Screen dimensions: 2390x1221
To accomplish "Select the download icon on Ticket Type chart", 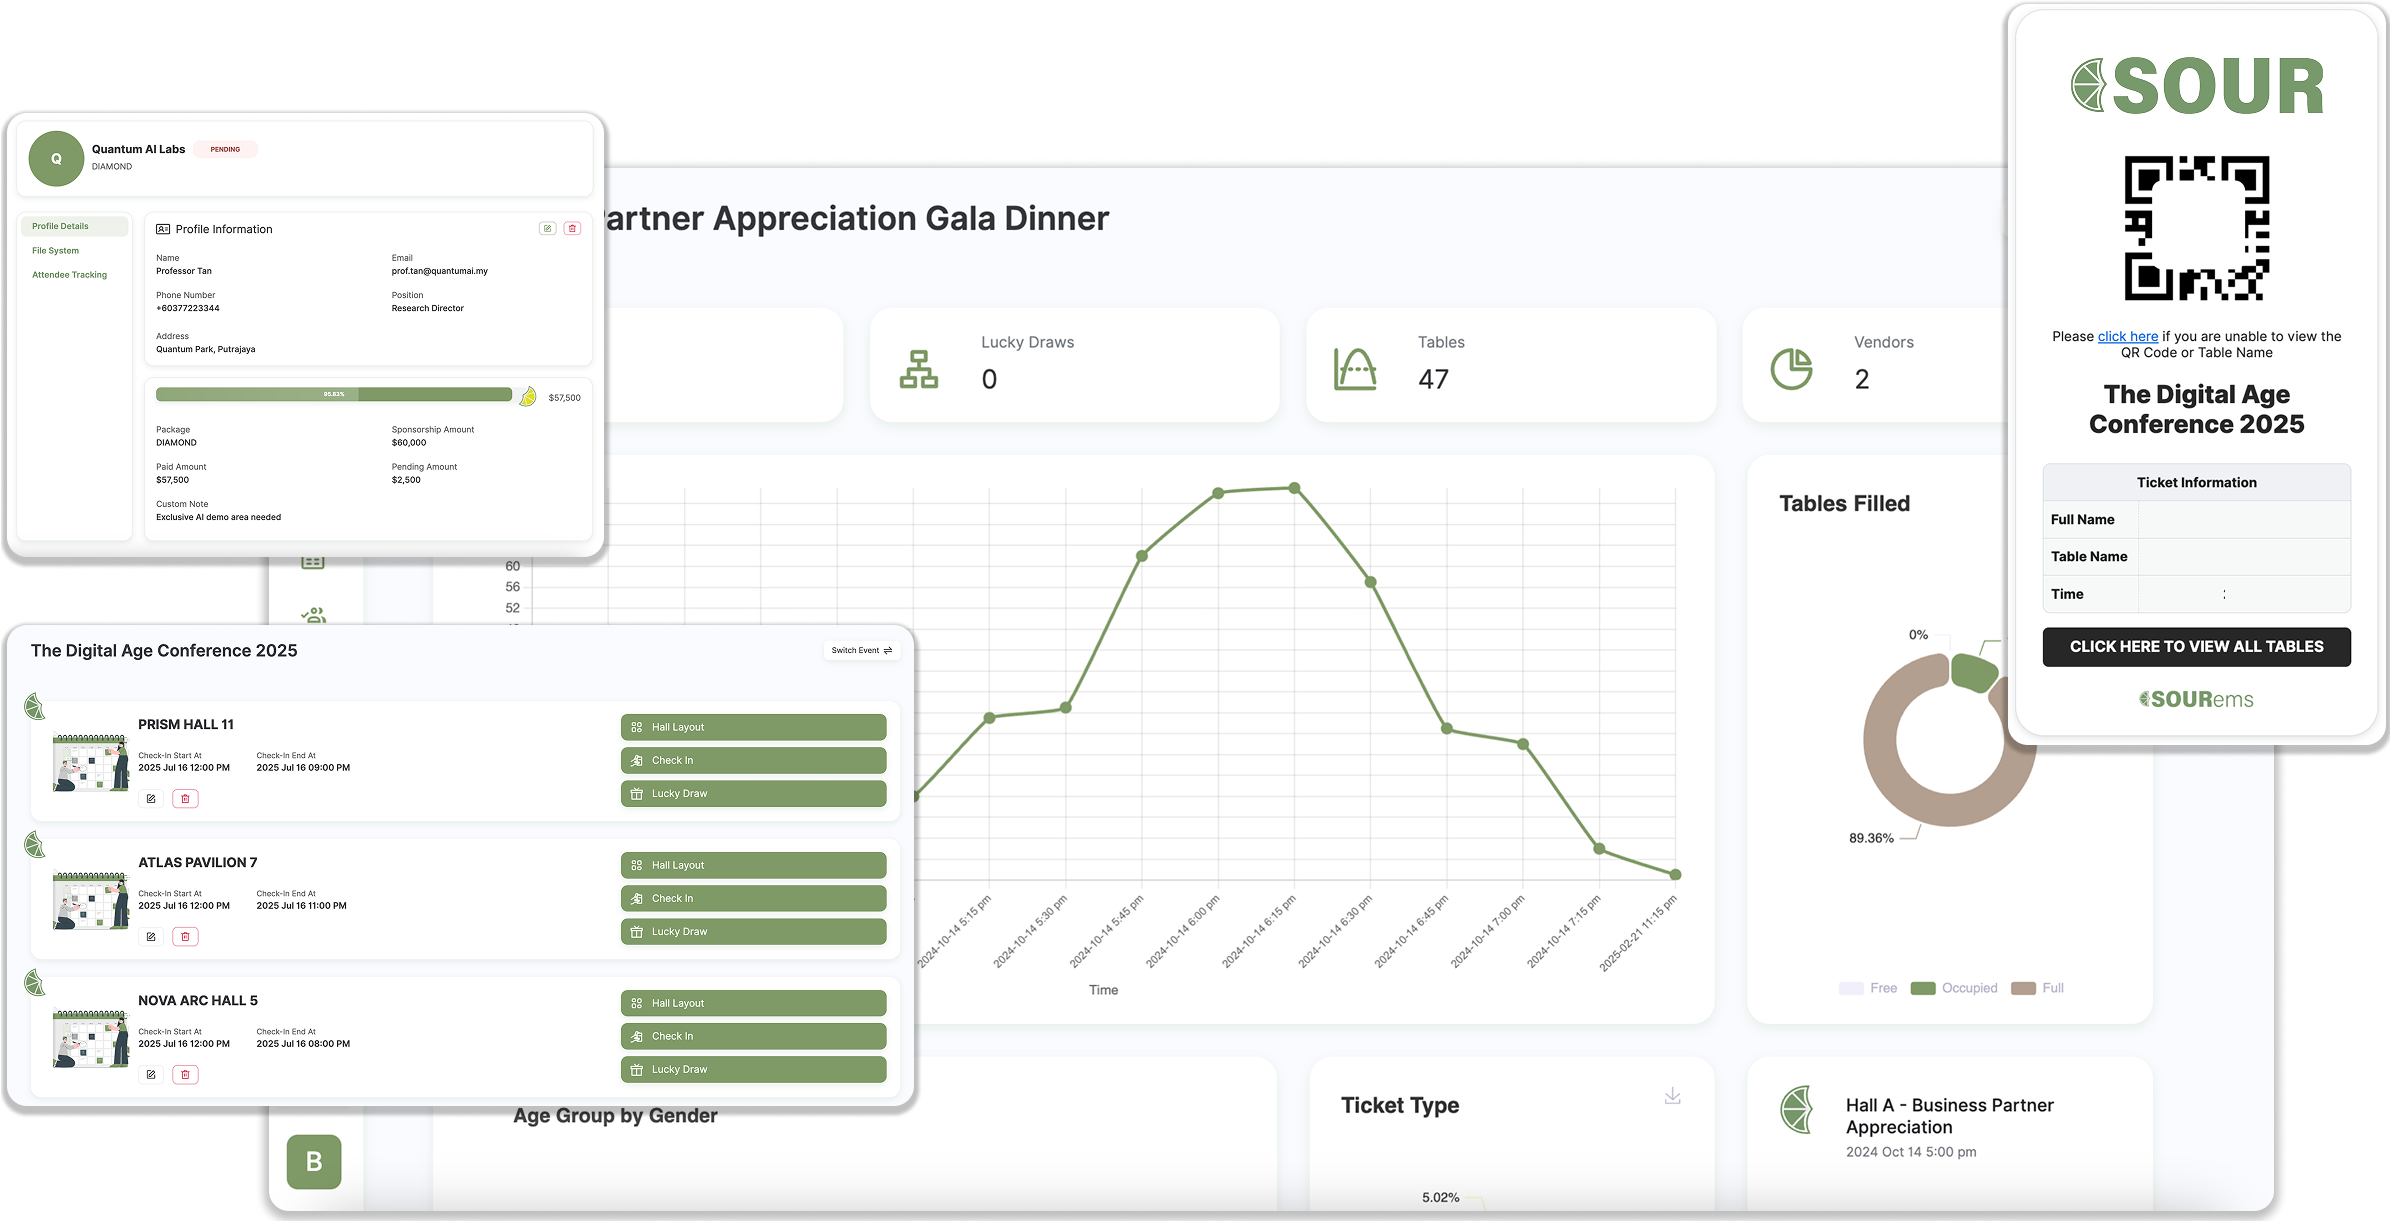I will (x=1672, y=1095).
